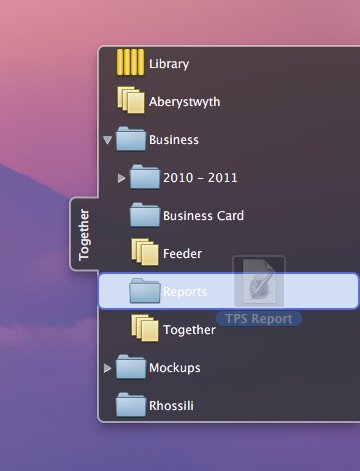Screen dimensions: 360x471
Task: Select the highlighted Reports label
Action: (185, 292)
